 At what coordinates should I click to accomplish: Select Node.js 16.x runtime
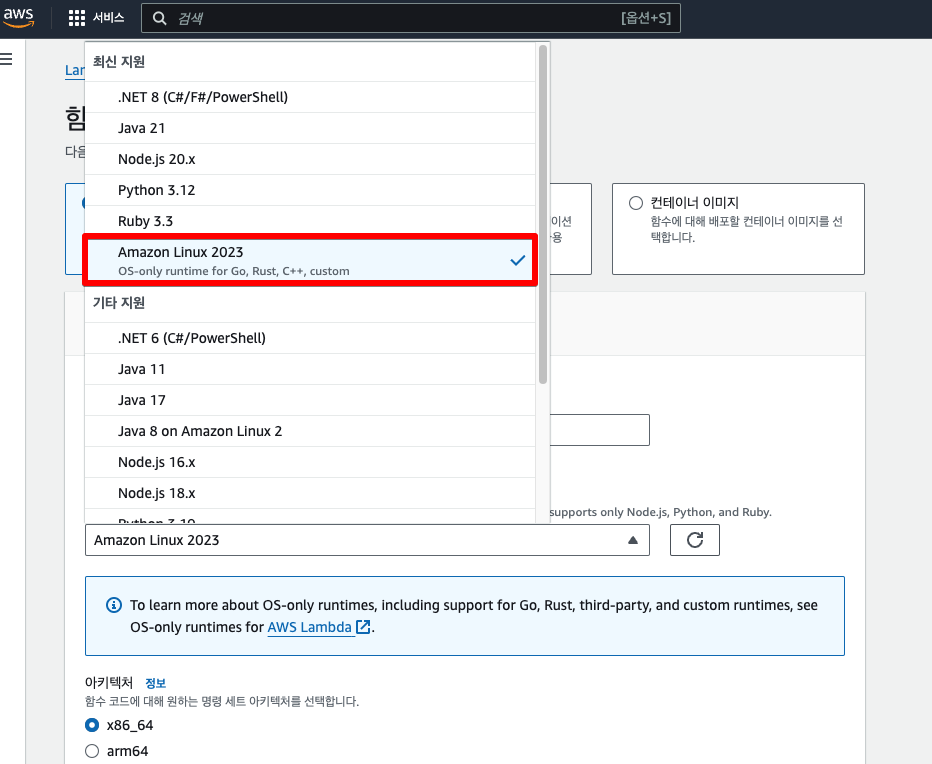310,461
